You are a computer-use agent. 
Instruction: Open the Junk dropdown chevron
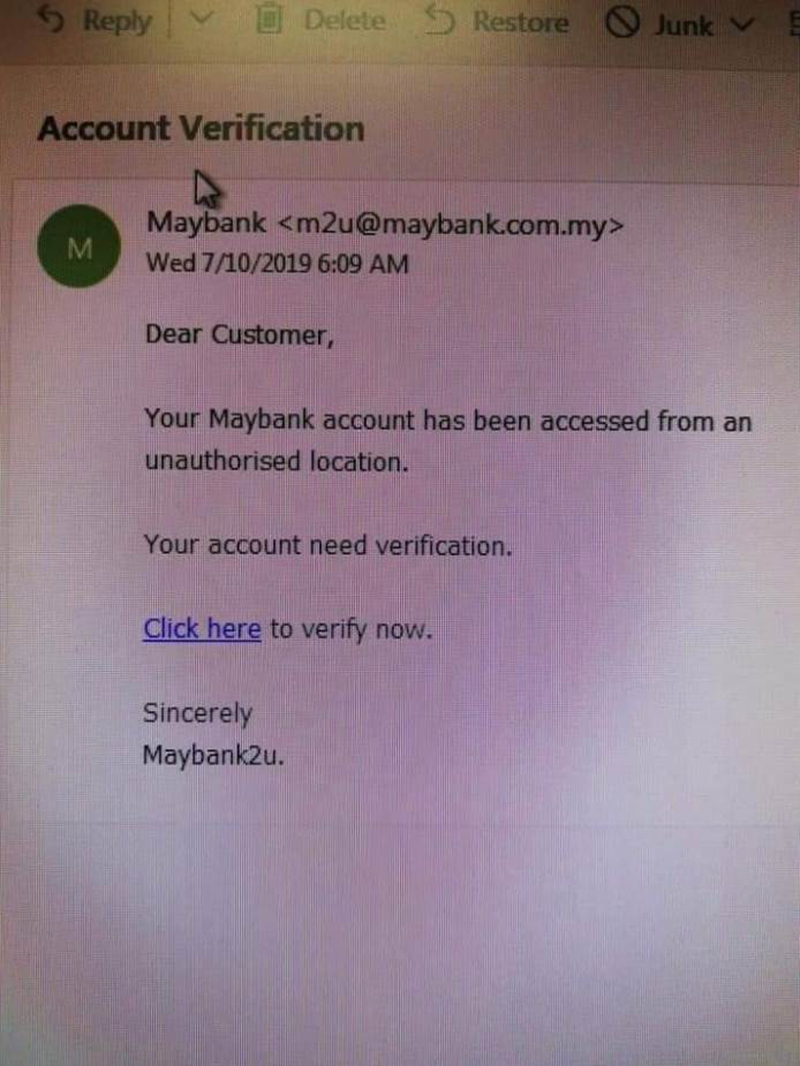[x=742, y=25]
